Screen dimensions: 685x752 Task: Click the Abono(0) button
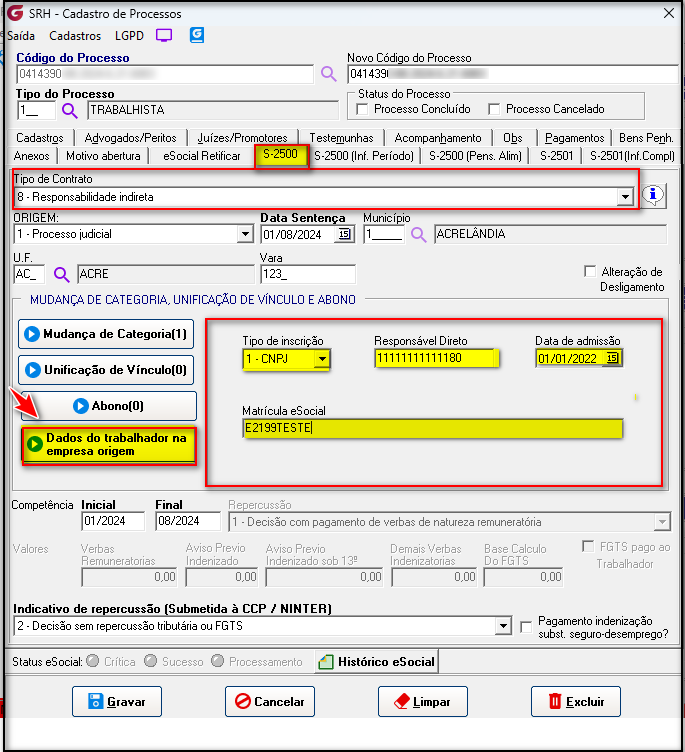tap(108, 406)
